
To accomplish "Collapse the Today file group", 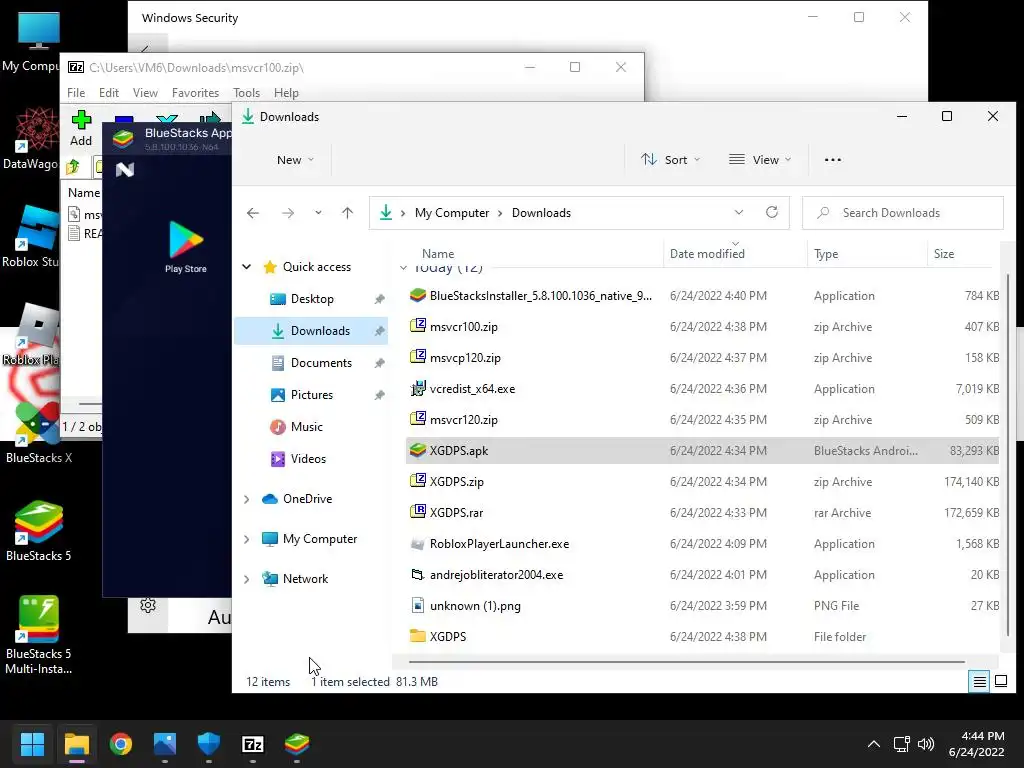I will pyautogui.click(x=403, y=268).
